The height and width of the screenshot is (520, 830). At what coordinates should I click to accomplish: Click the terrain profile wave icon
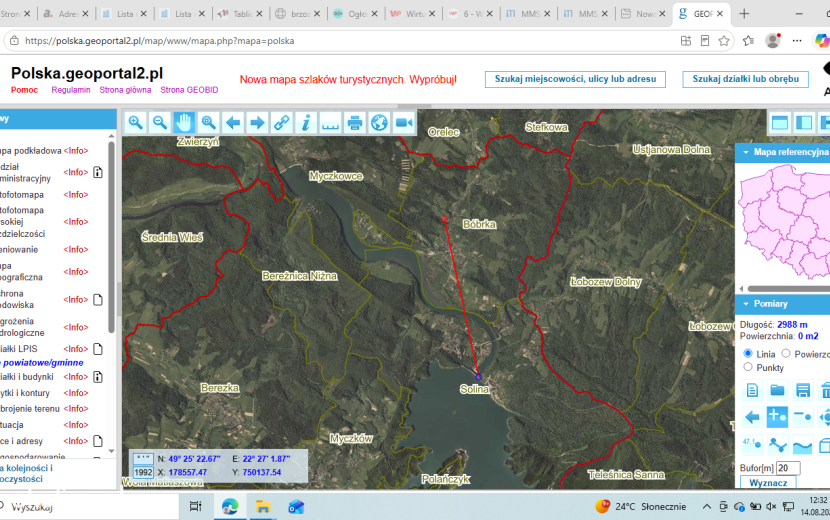[802, 446]
